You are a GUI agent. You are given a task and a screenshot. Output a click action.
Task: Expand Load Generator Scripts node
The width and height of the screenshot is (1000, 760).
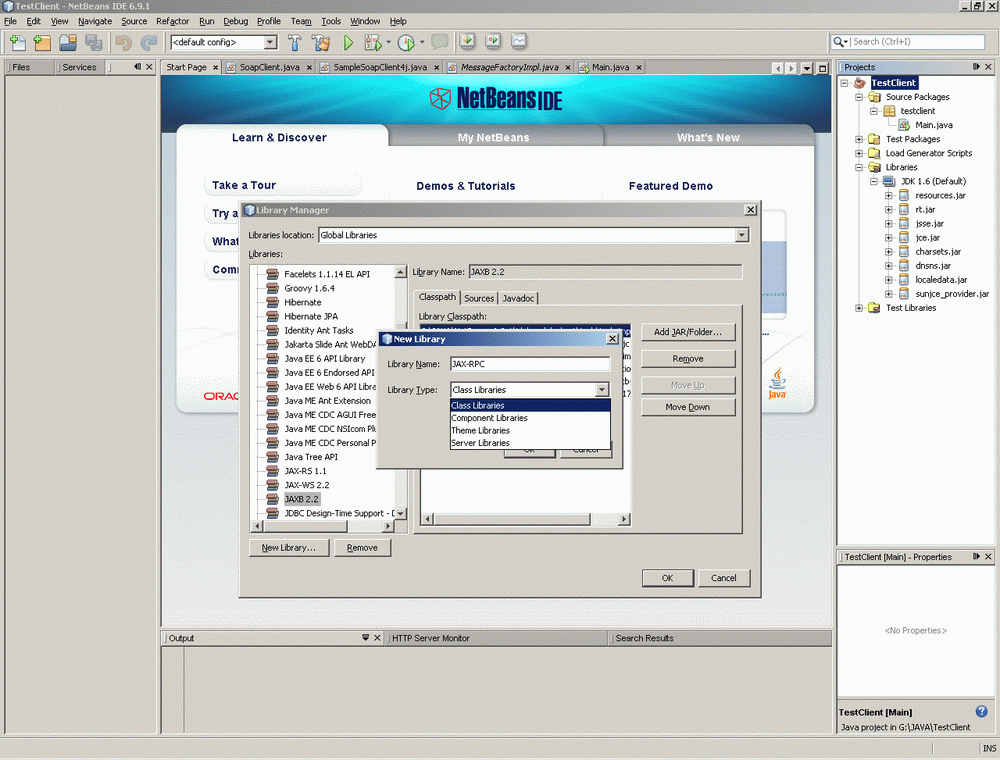click(x=859, y=153)
